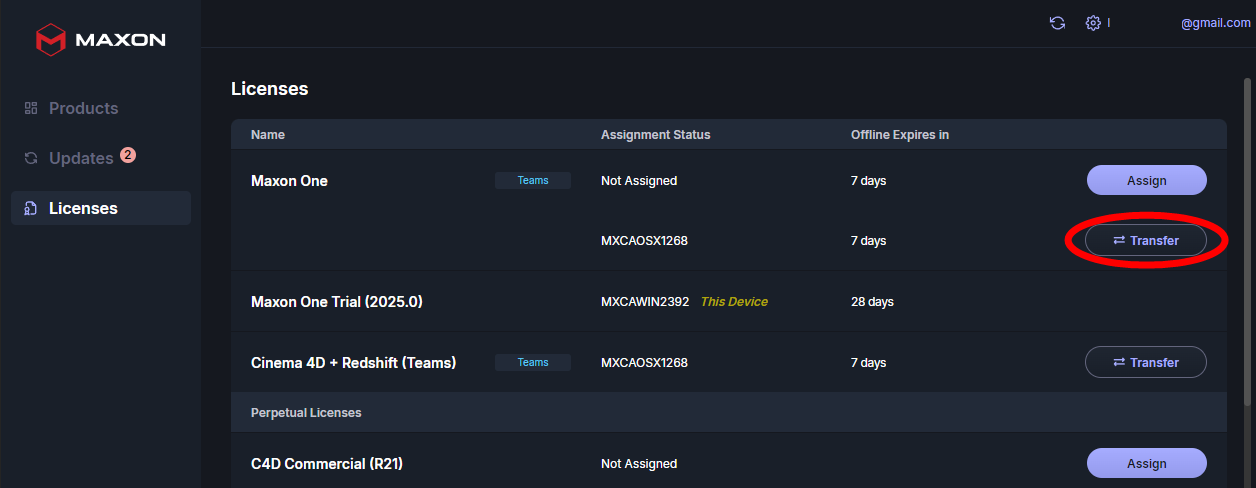Click the Products grid icon in sidebar

click(31, 108)
